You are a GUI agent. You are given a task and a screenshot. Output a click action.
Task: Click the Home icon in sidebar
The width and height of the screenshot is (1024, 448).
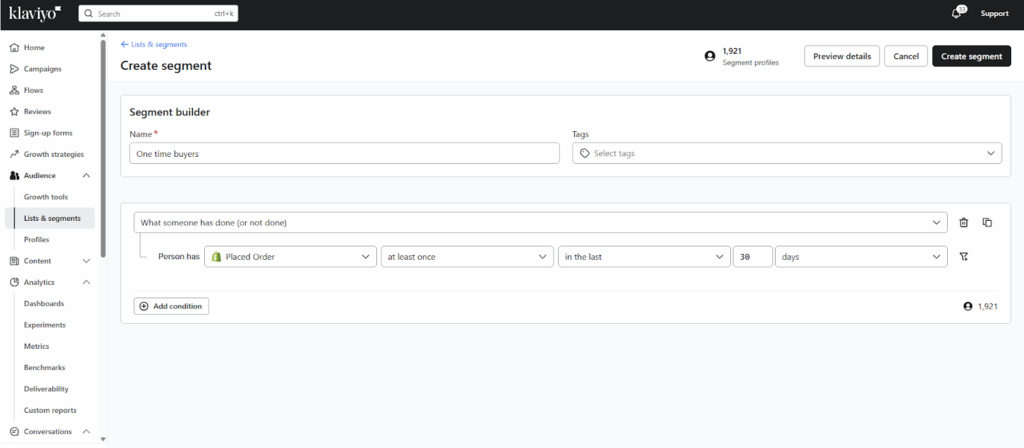point(14,48)
